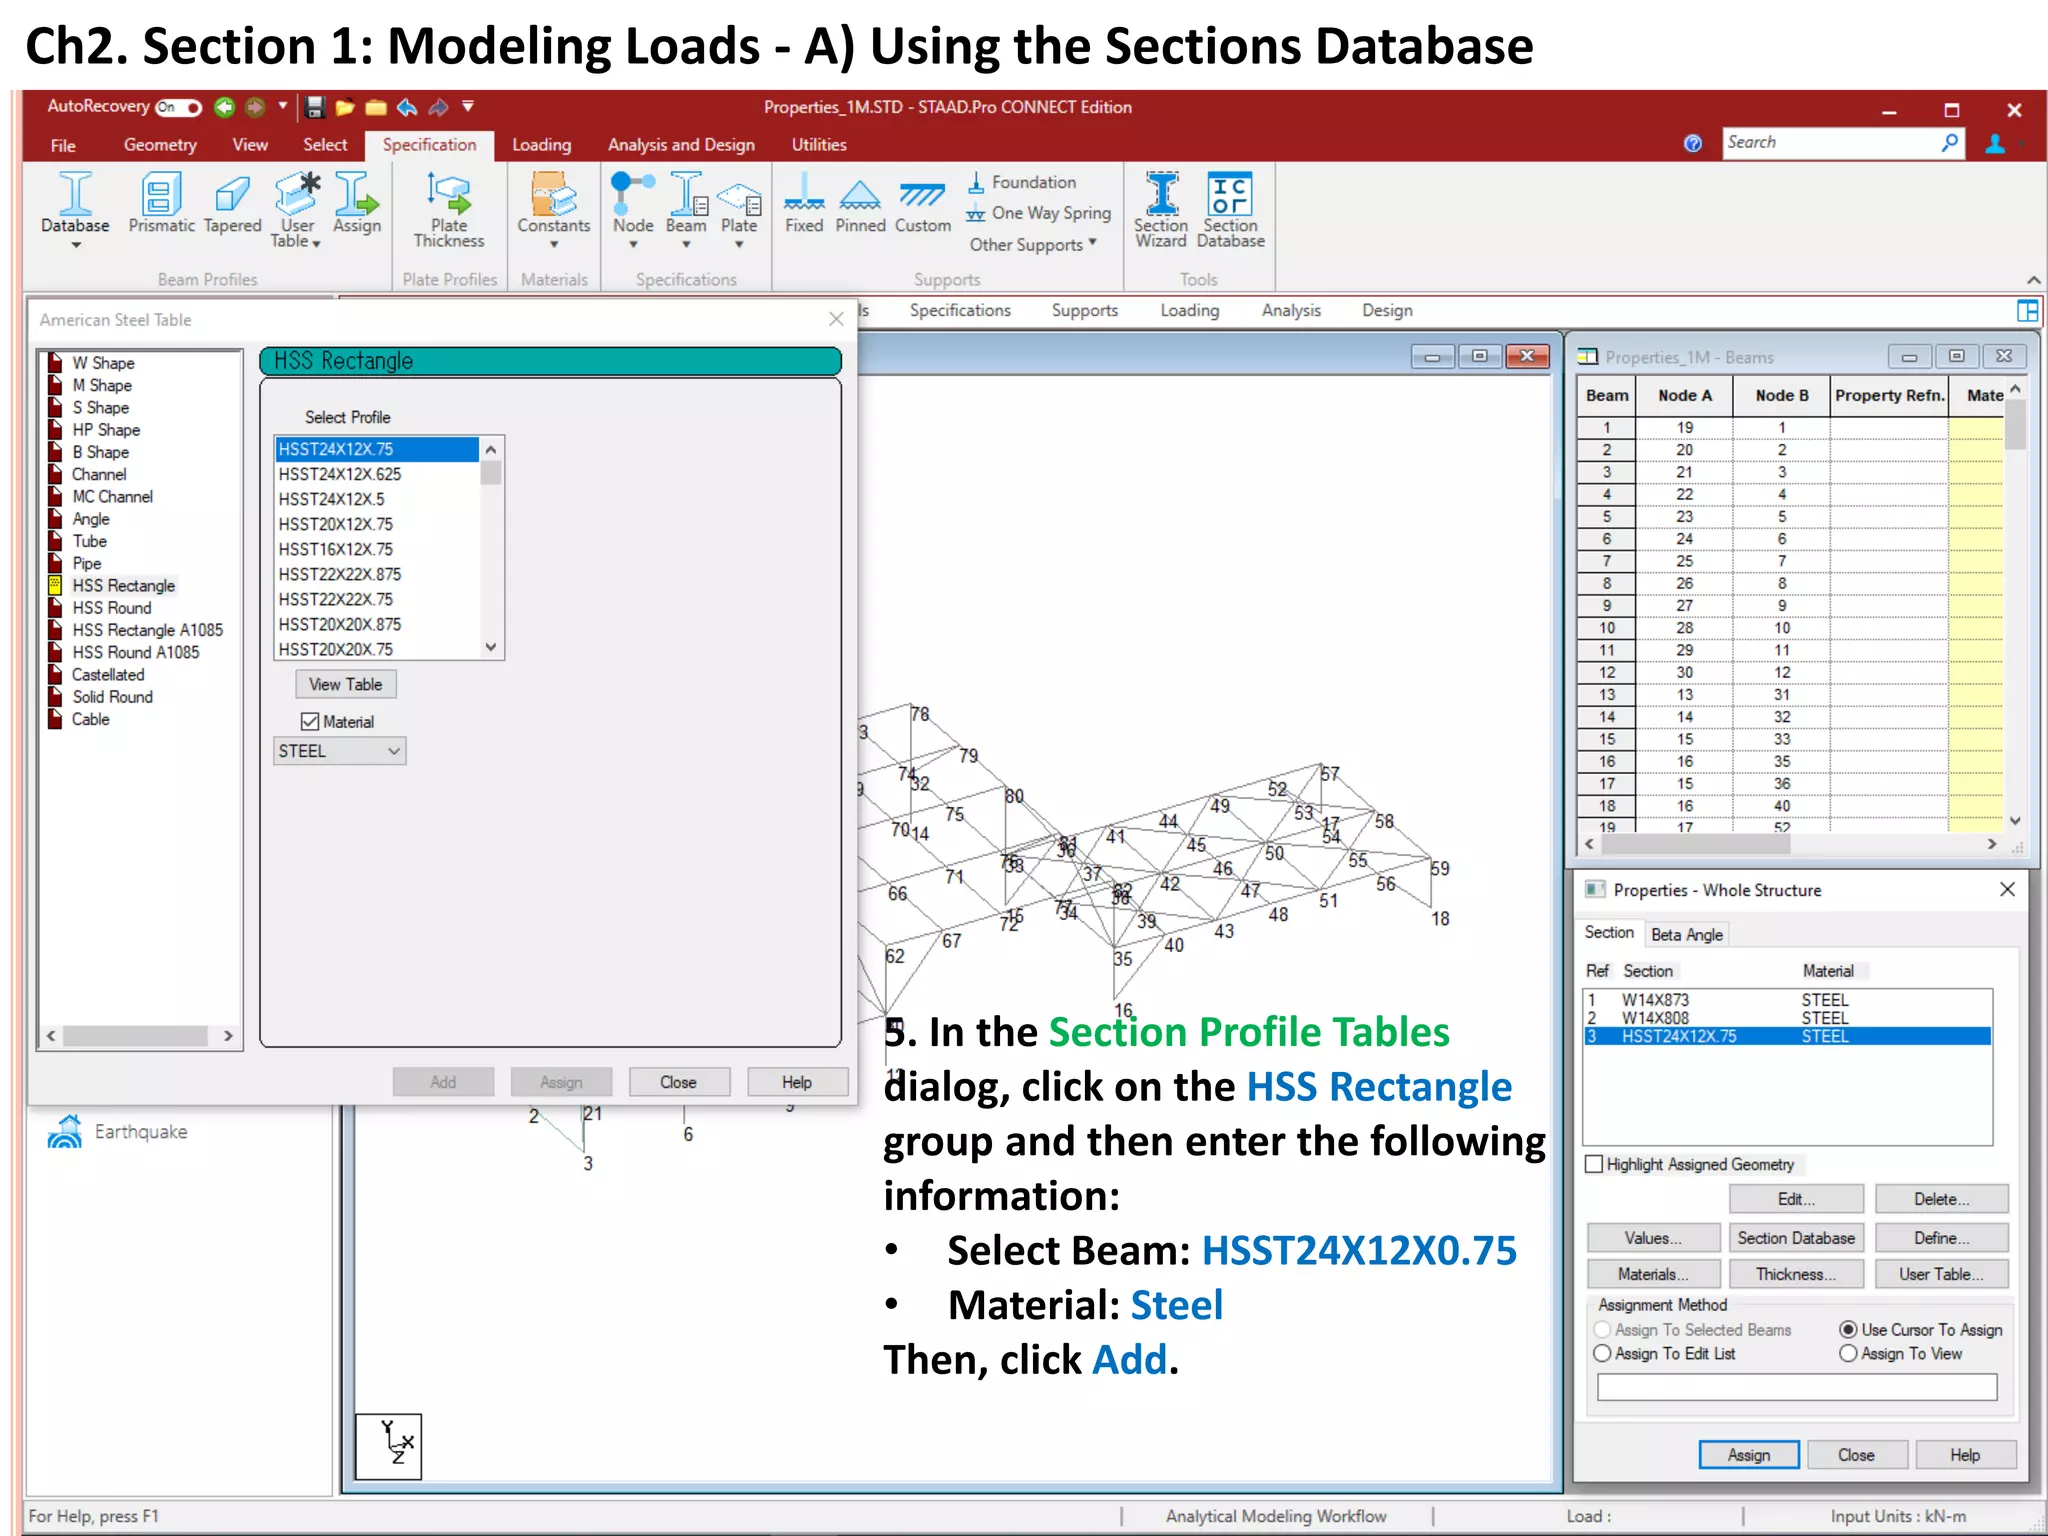The image size is (2048, 1536).
Task: Expand the Database dropdown arrow
Action: point(75,245)
